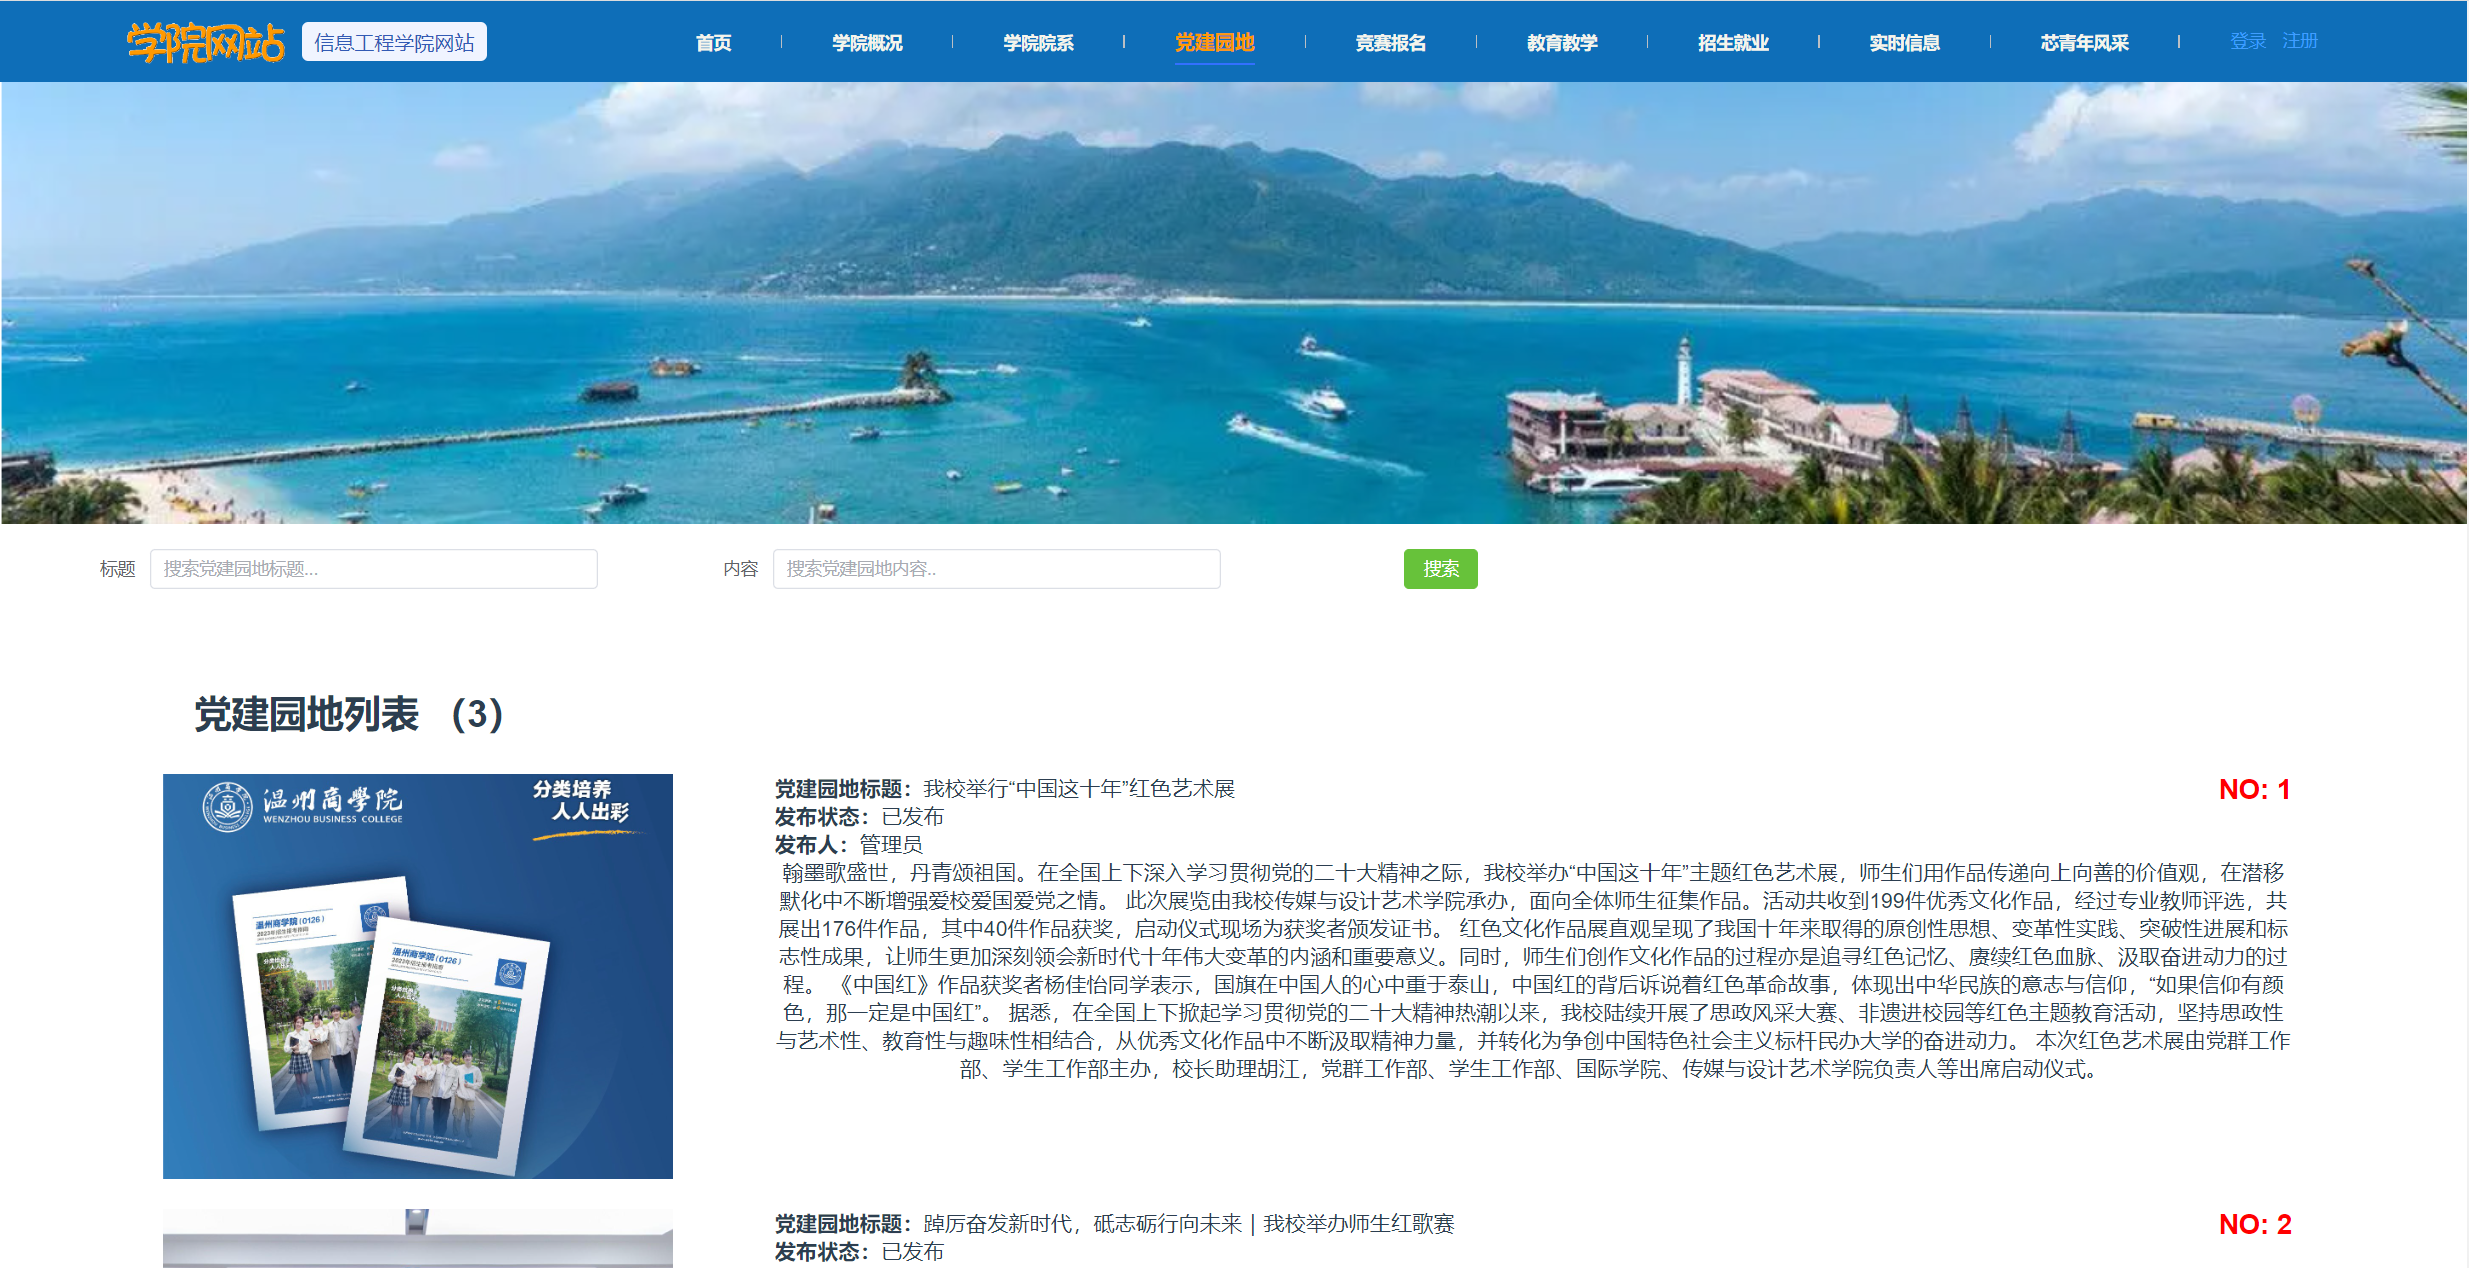The height and width of the screenshot is (1268, 2469).
Task: Click the 学院网站 orange logo
Action: pyautogui.click(x=205, y=43)
